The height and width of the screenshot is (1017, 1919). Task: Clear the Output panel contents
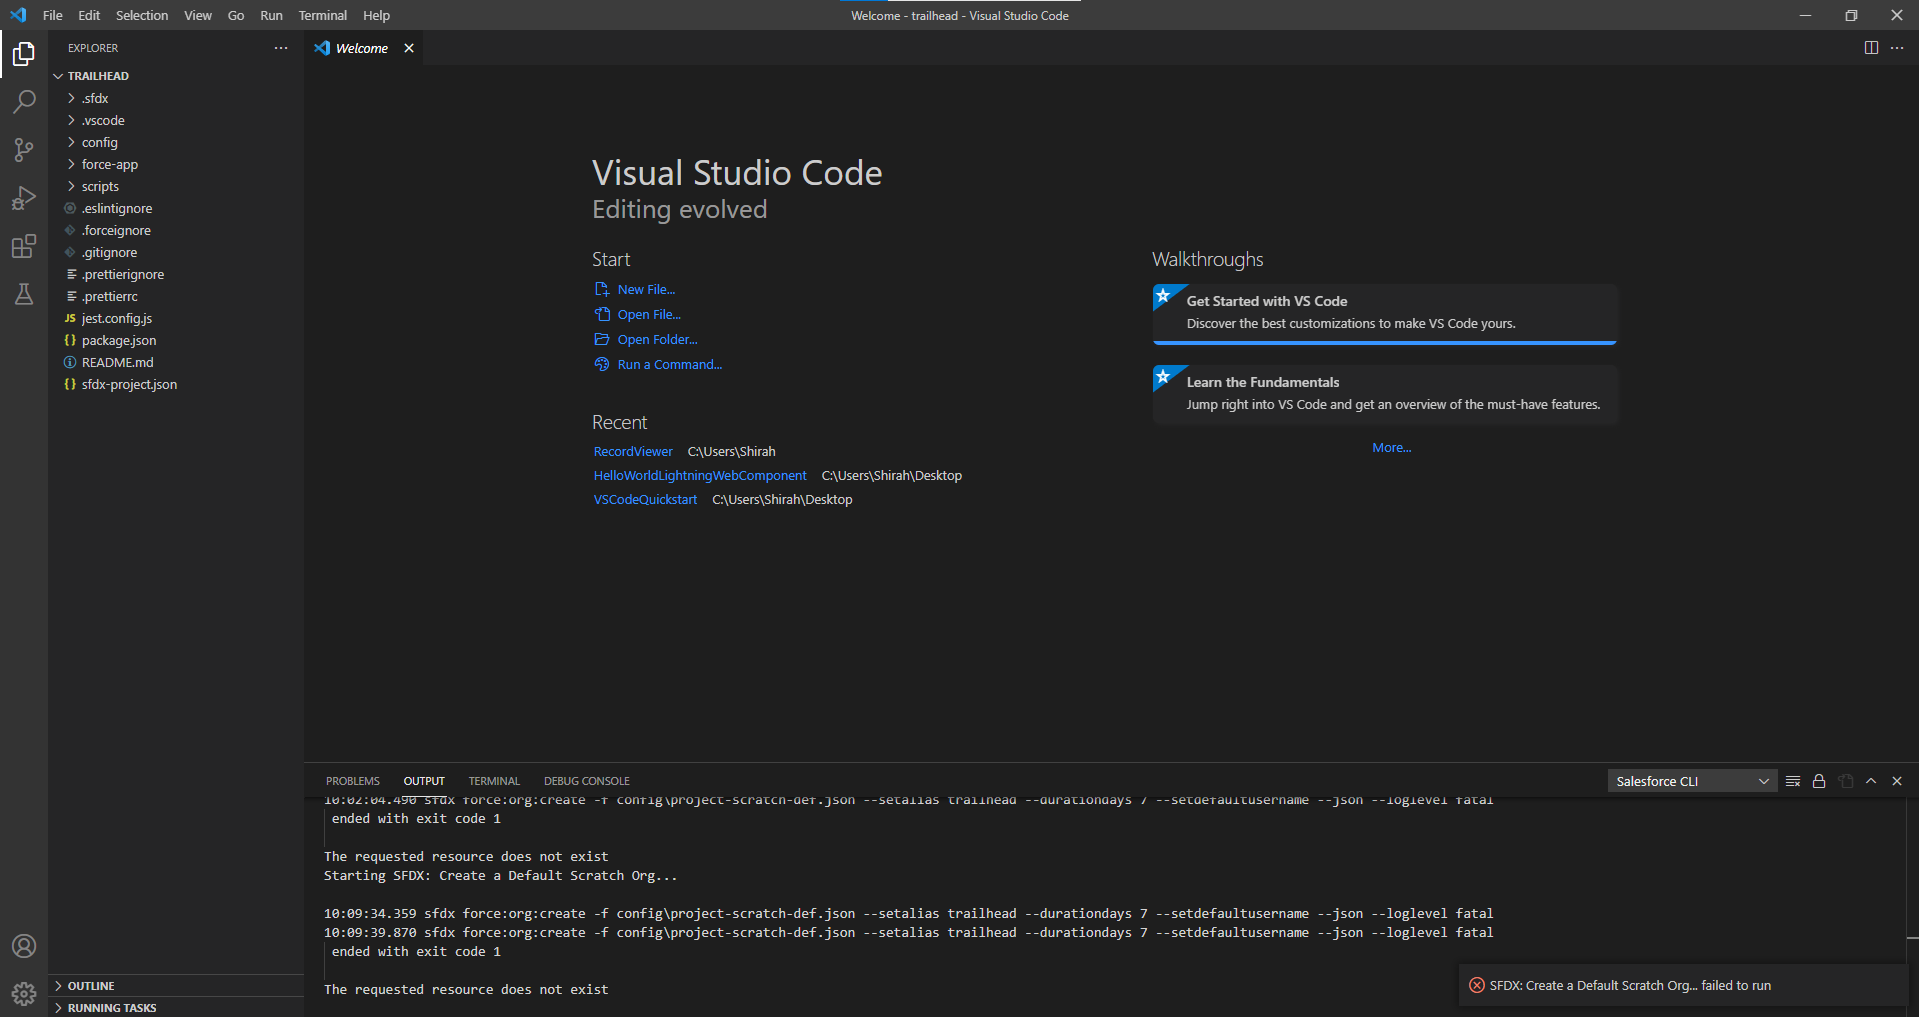(x=1792, y=781)
